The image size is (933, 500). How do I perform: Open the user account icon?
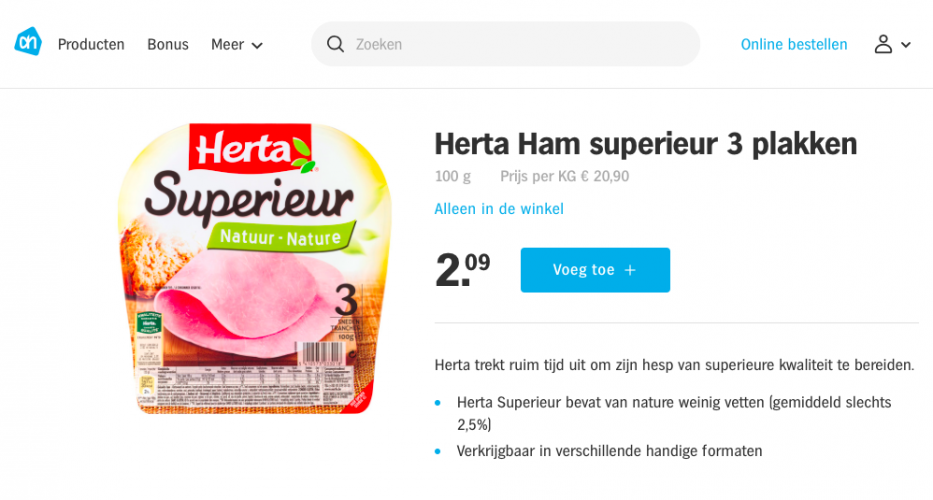883,44
